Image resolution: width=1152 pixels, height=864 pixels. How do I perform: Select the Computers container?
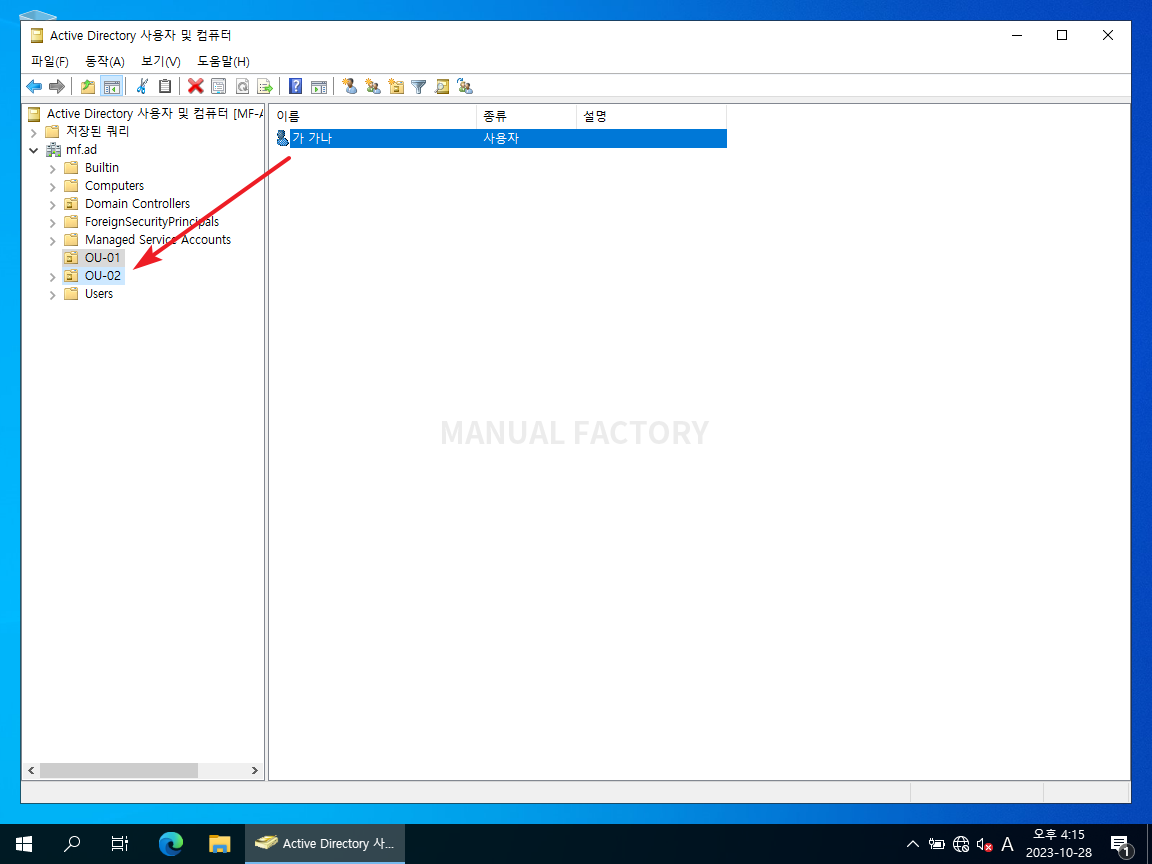(x=114, y=186)
